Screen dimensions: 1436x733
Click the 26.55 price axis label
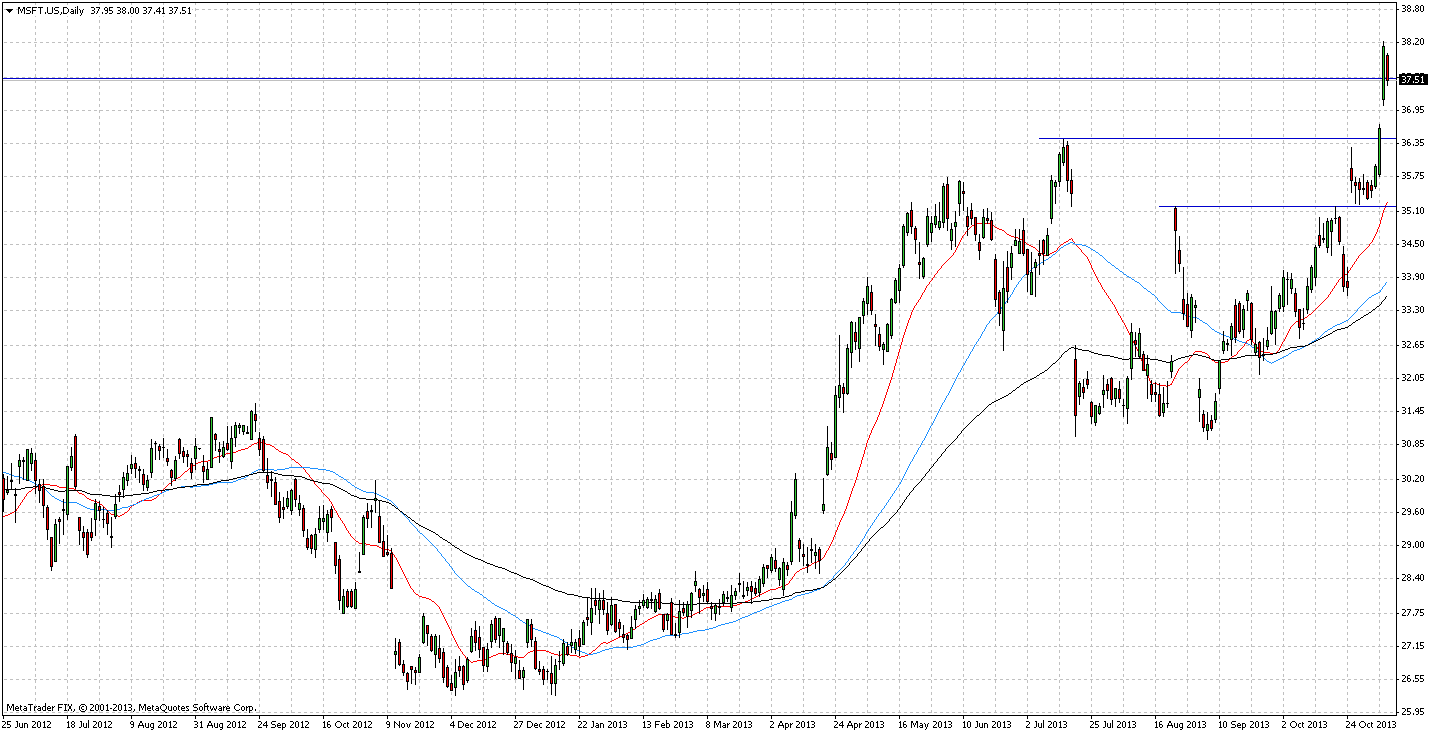click(x=1412, y=680)
